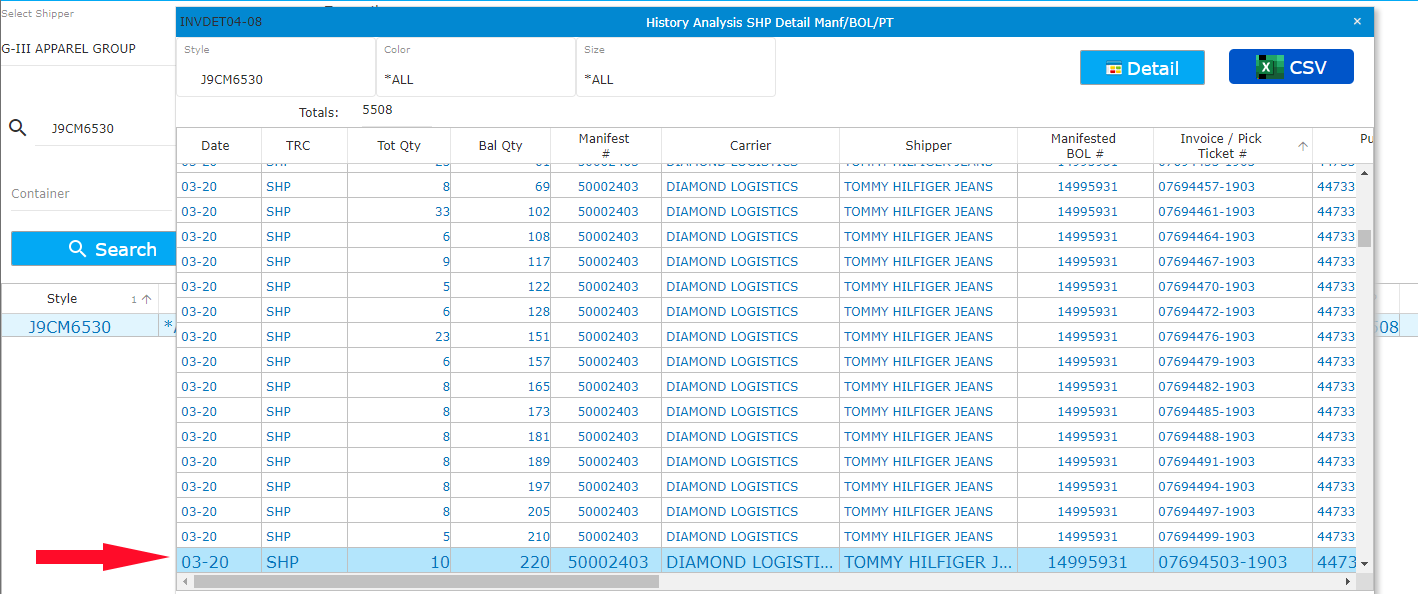Select pick ticket 07694470-1903
Image resolution: width=1418 pixels, height=594 pixels.
coord(1206,286)
